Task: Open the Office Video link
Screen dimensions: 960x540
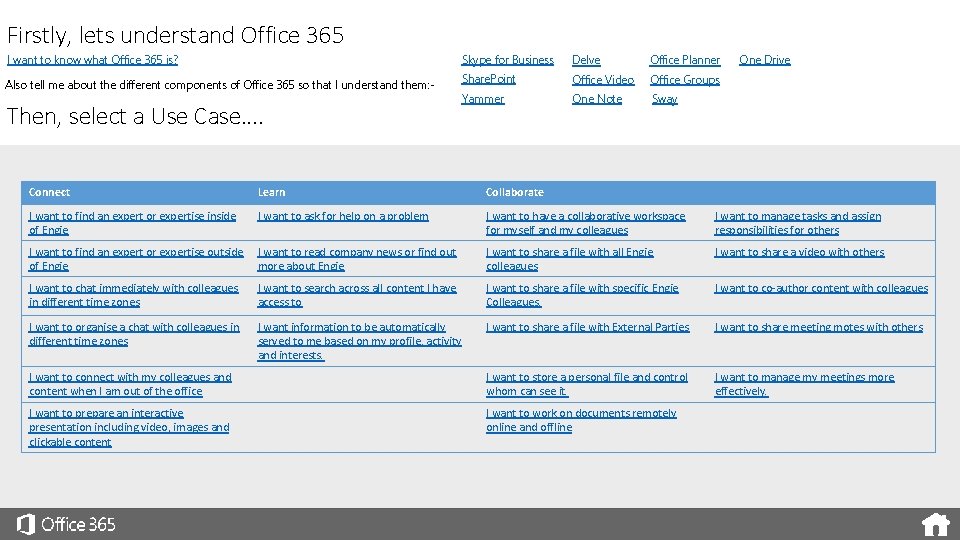Action: pos(603,80)
